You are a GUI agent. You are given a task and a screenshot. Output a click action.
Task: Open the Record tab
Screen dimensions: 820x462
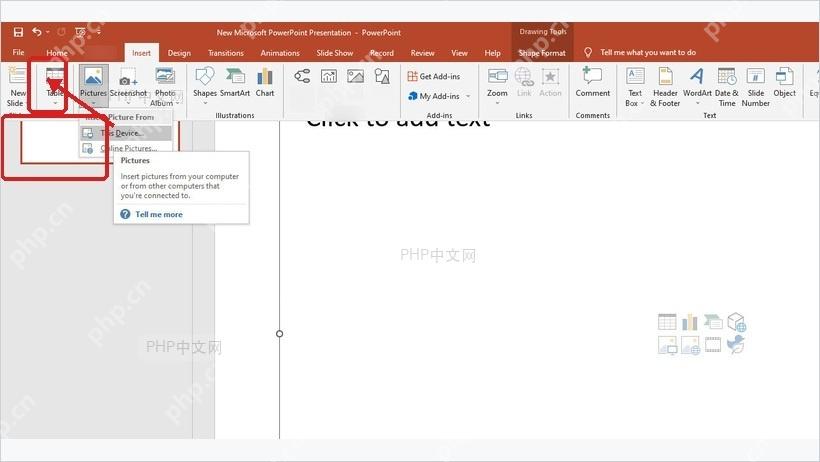[x=382, y=53]
